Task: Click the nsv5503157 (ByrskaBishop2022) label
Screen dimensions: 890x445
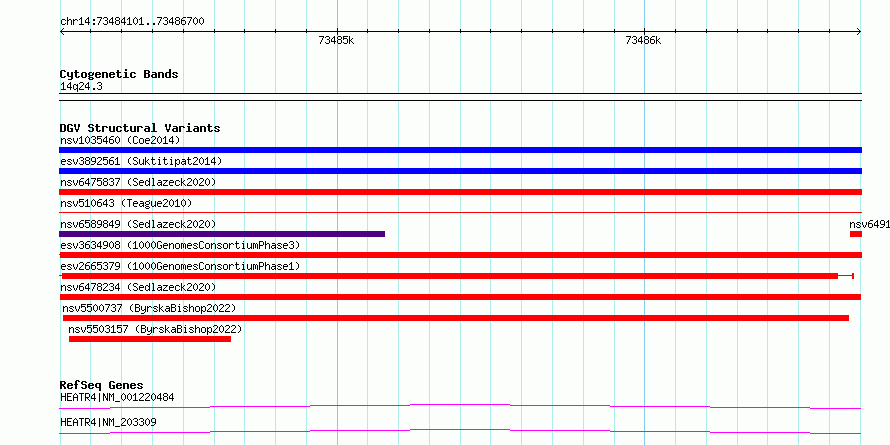Action: [x=155, y=329]
